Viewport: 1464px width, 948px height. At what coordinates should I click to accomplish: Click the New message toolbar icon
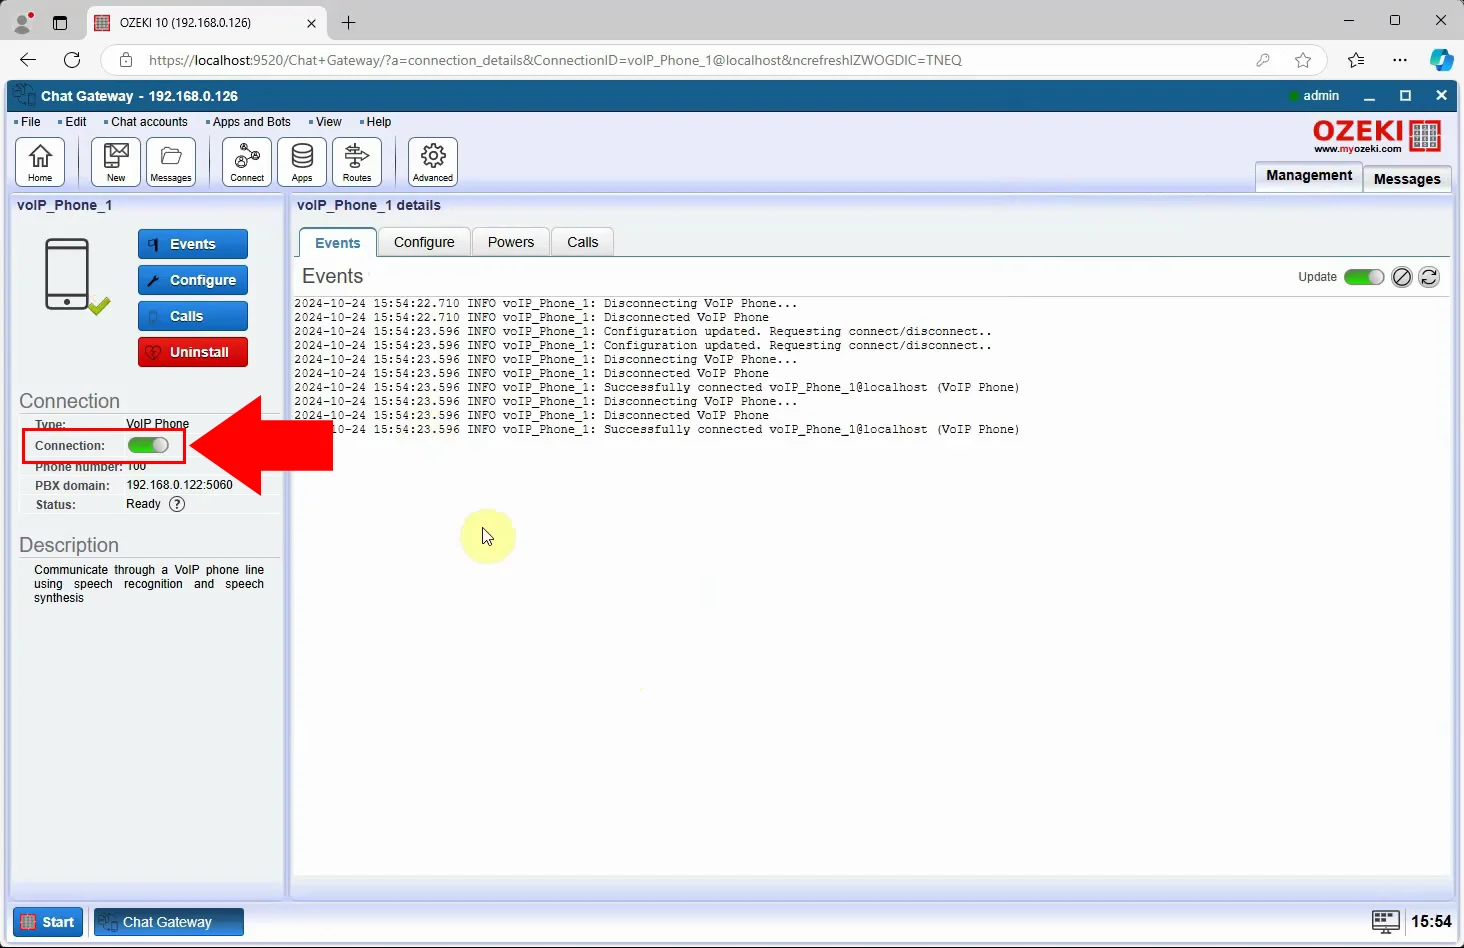[116, 162]
